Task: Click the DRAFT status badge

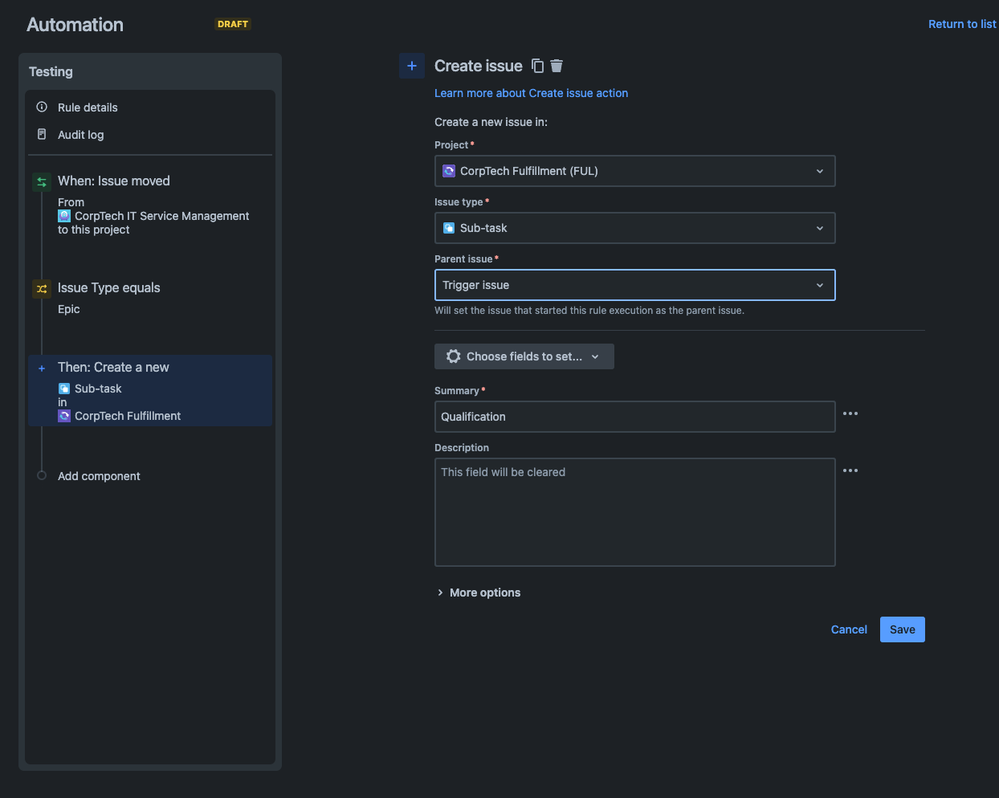Action: point(233,24)
